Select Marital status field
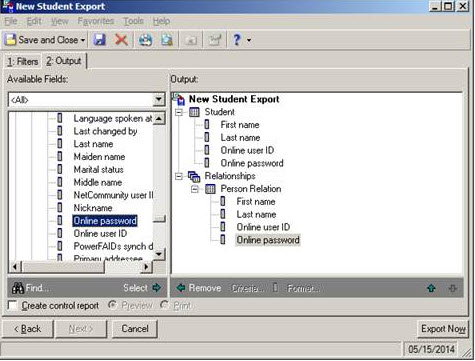Screen dimensions: 475x361 pos(98,169)
